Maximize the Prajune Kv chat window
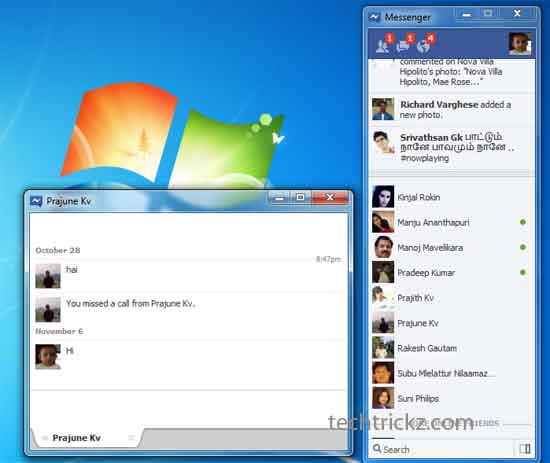The height and width of the screenshot is (463, 550). tap(300, 198)
